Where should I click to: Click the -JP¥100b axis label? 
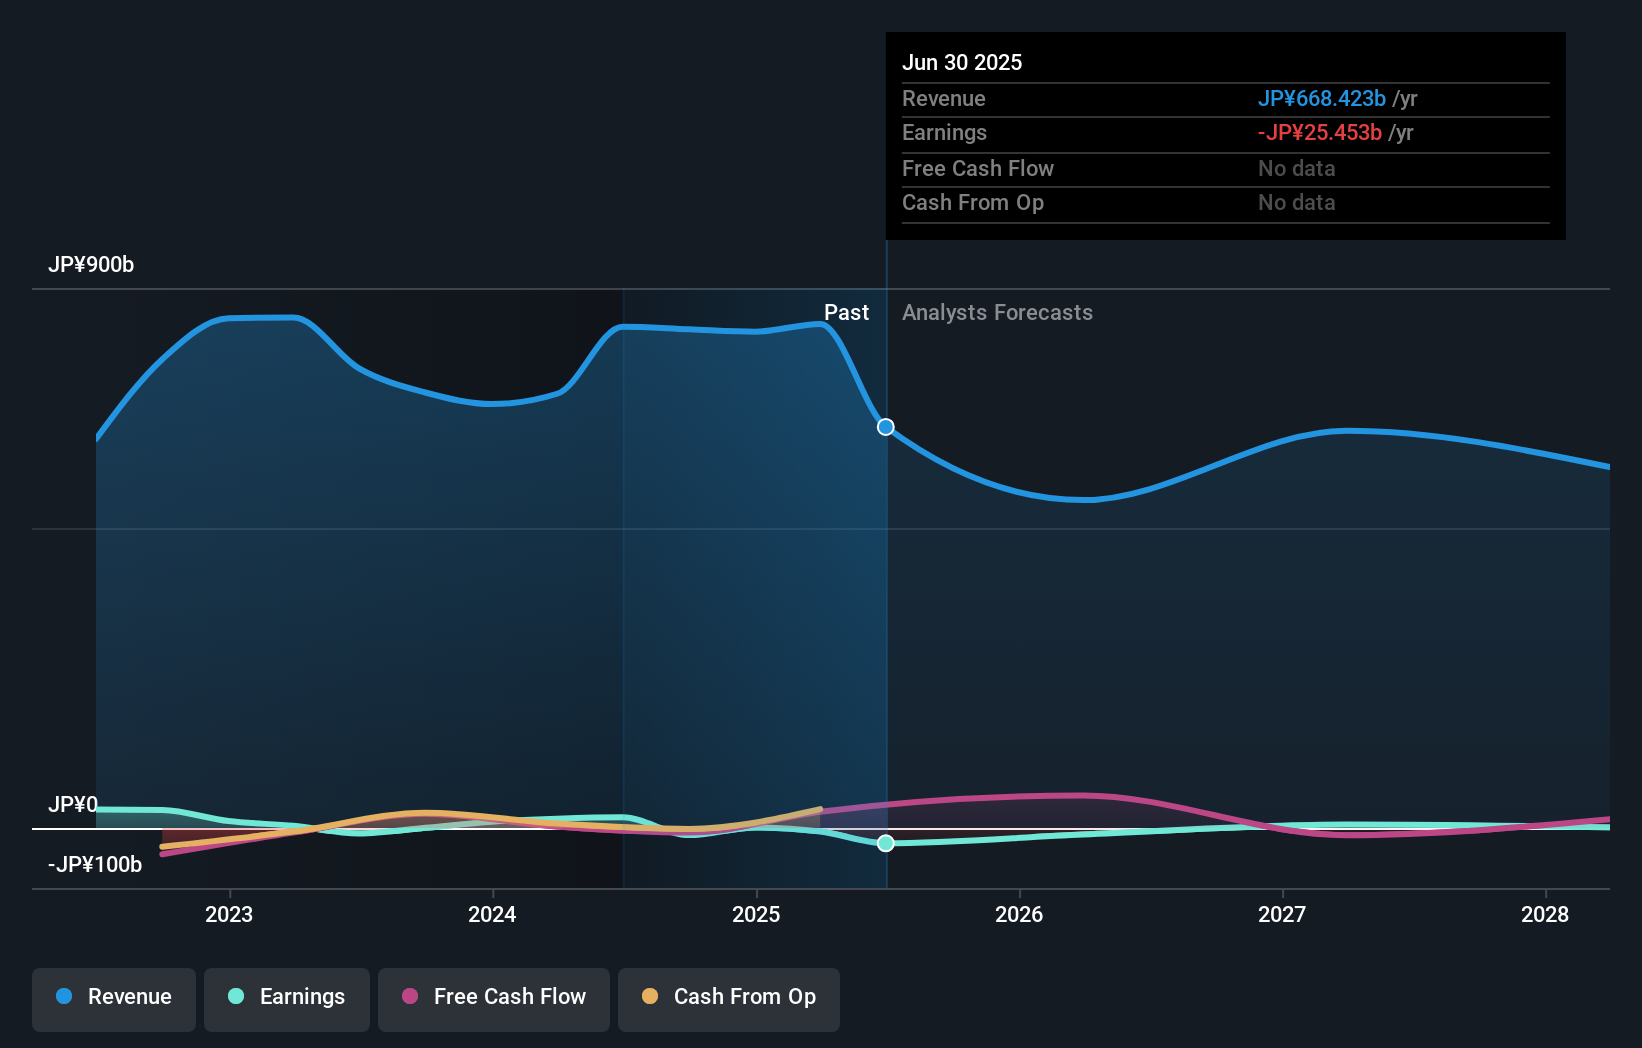coord(94,864)
